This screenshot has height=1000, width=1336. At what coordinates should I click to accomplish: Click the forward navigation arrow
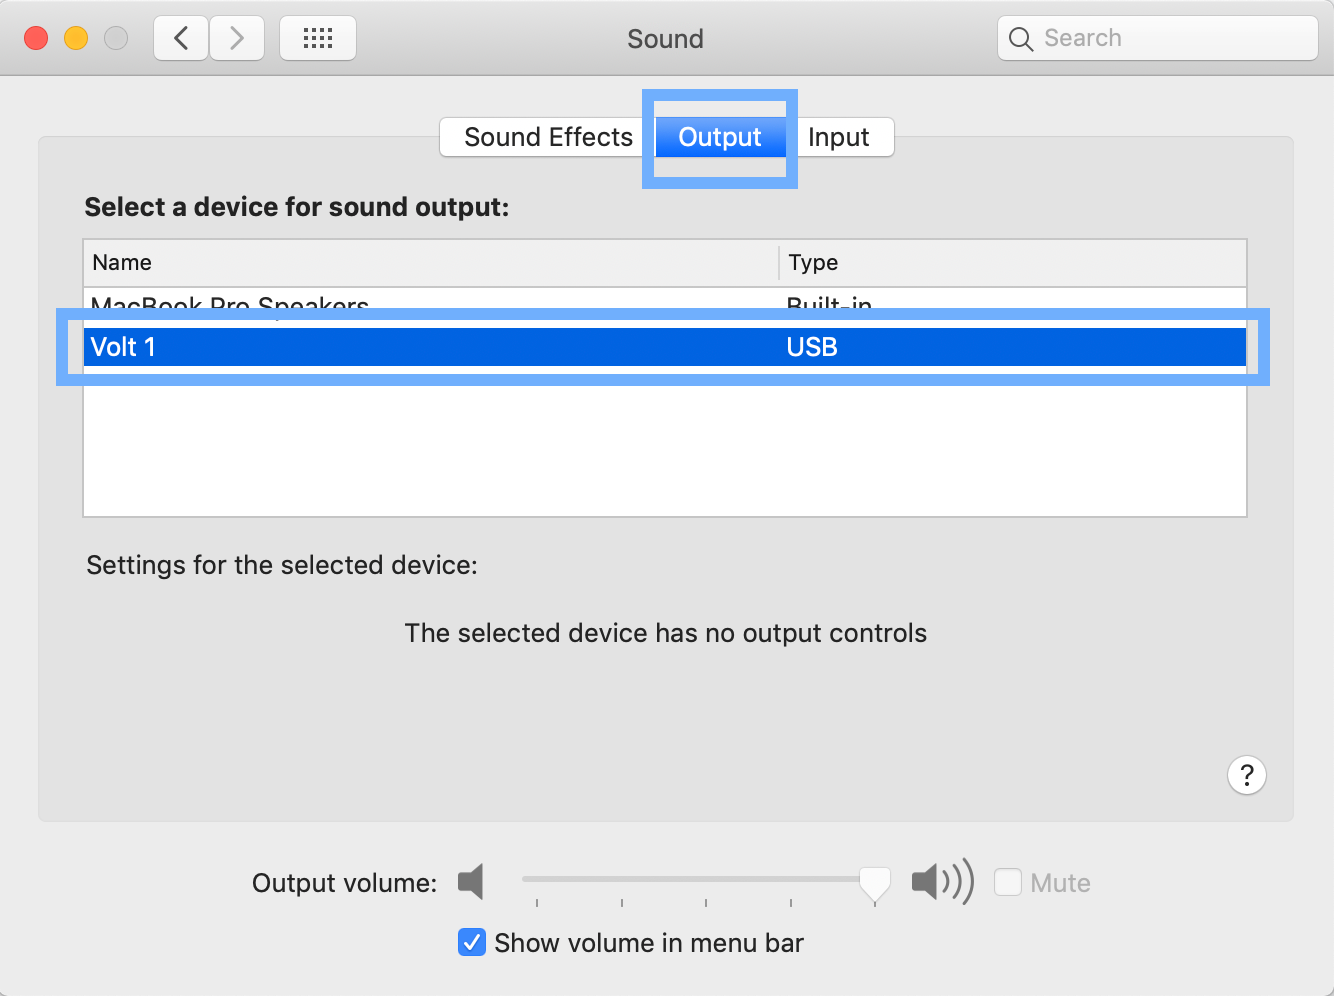(237, 37)
